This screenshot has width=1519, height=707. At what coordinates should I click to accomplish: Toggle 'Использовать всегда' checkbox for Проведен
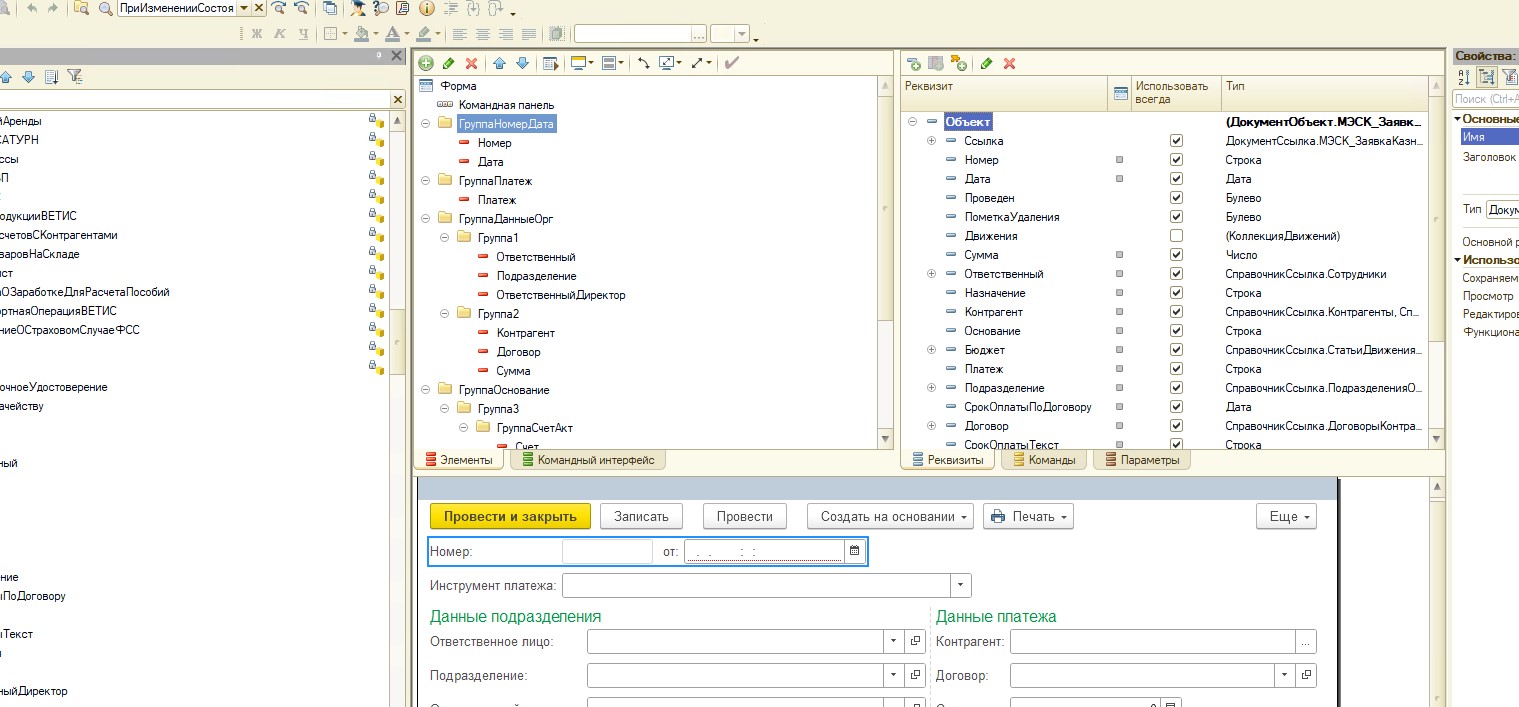point(1176,198)
